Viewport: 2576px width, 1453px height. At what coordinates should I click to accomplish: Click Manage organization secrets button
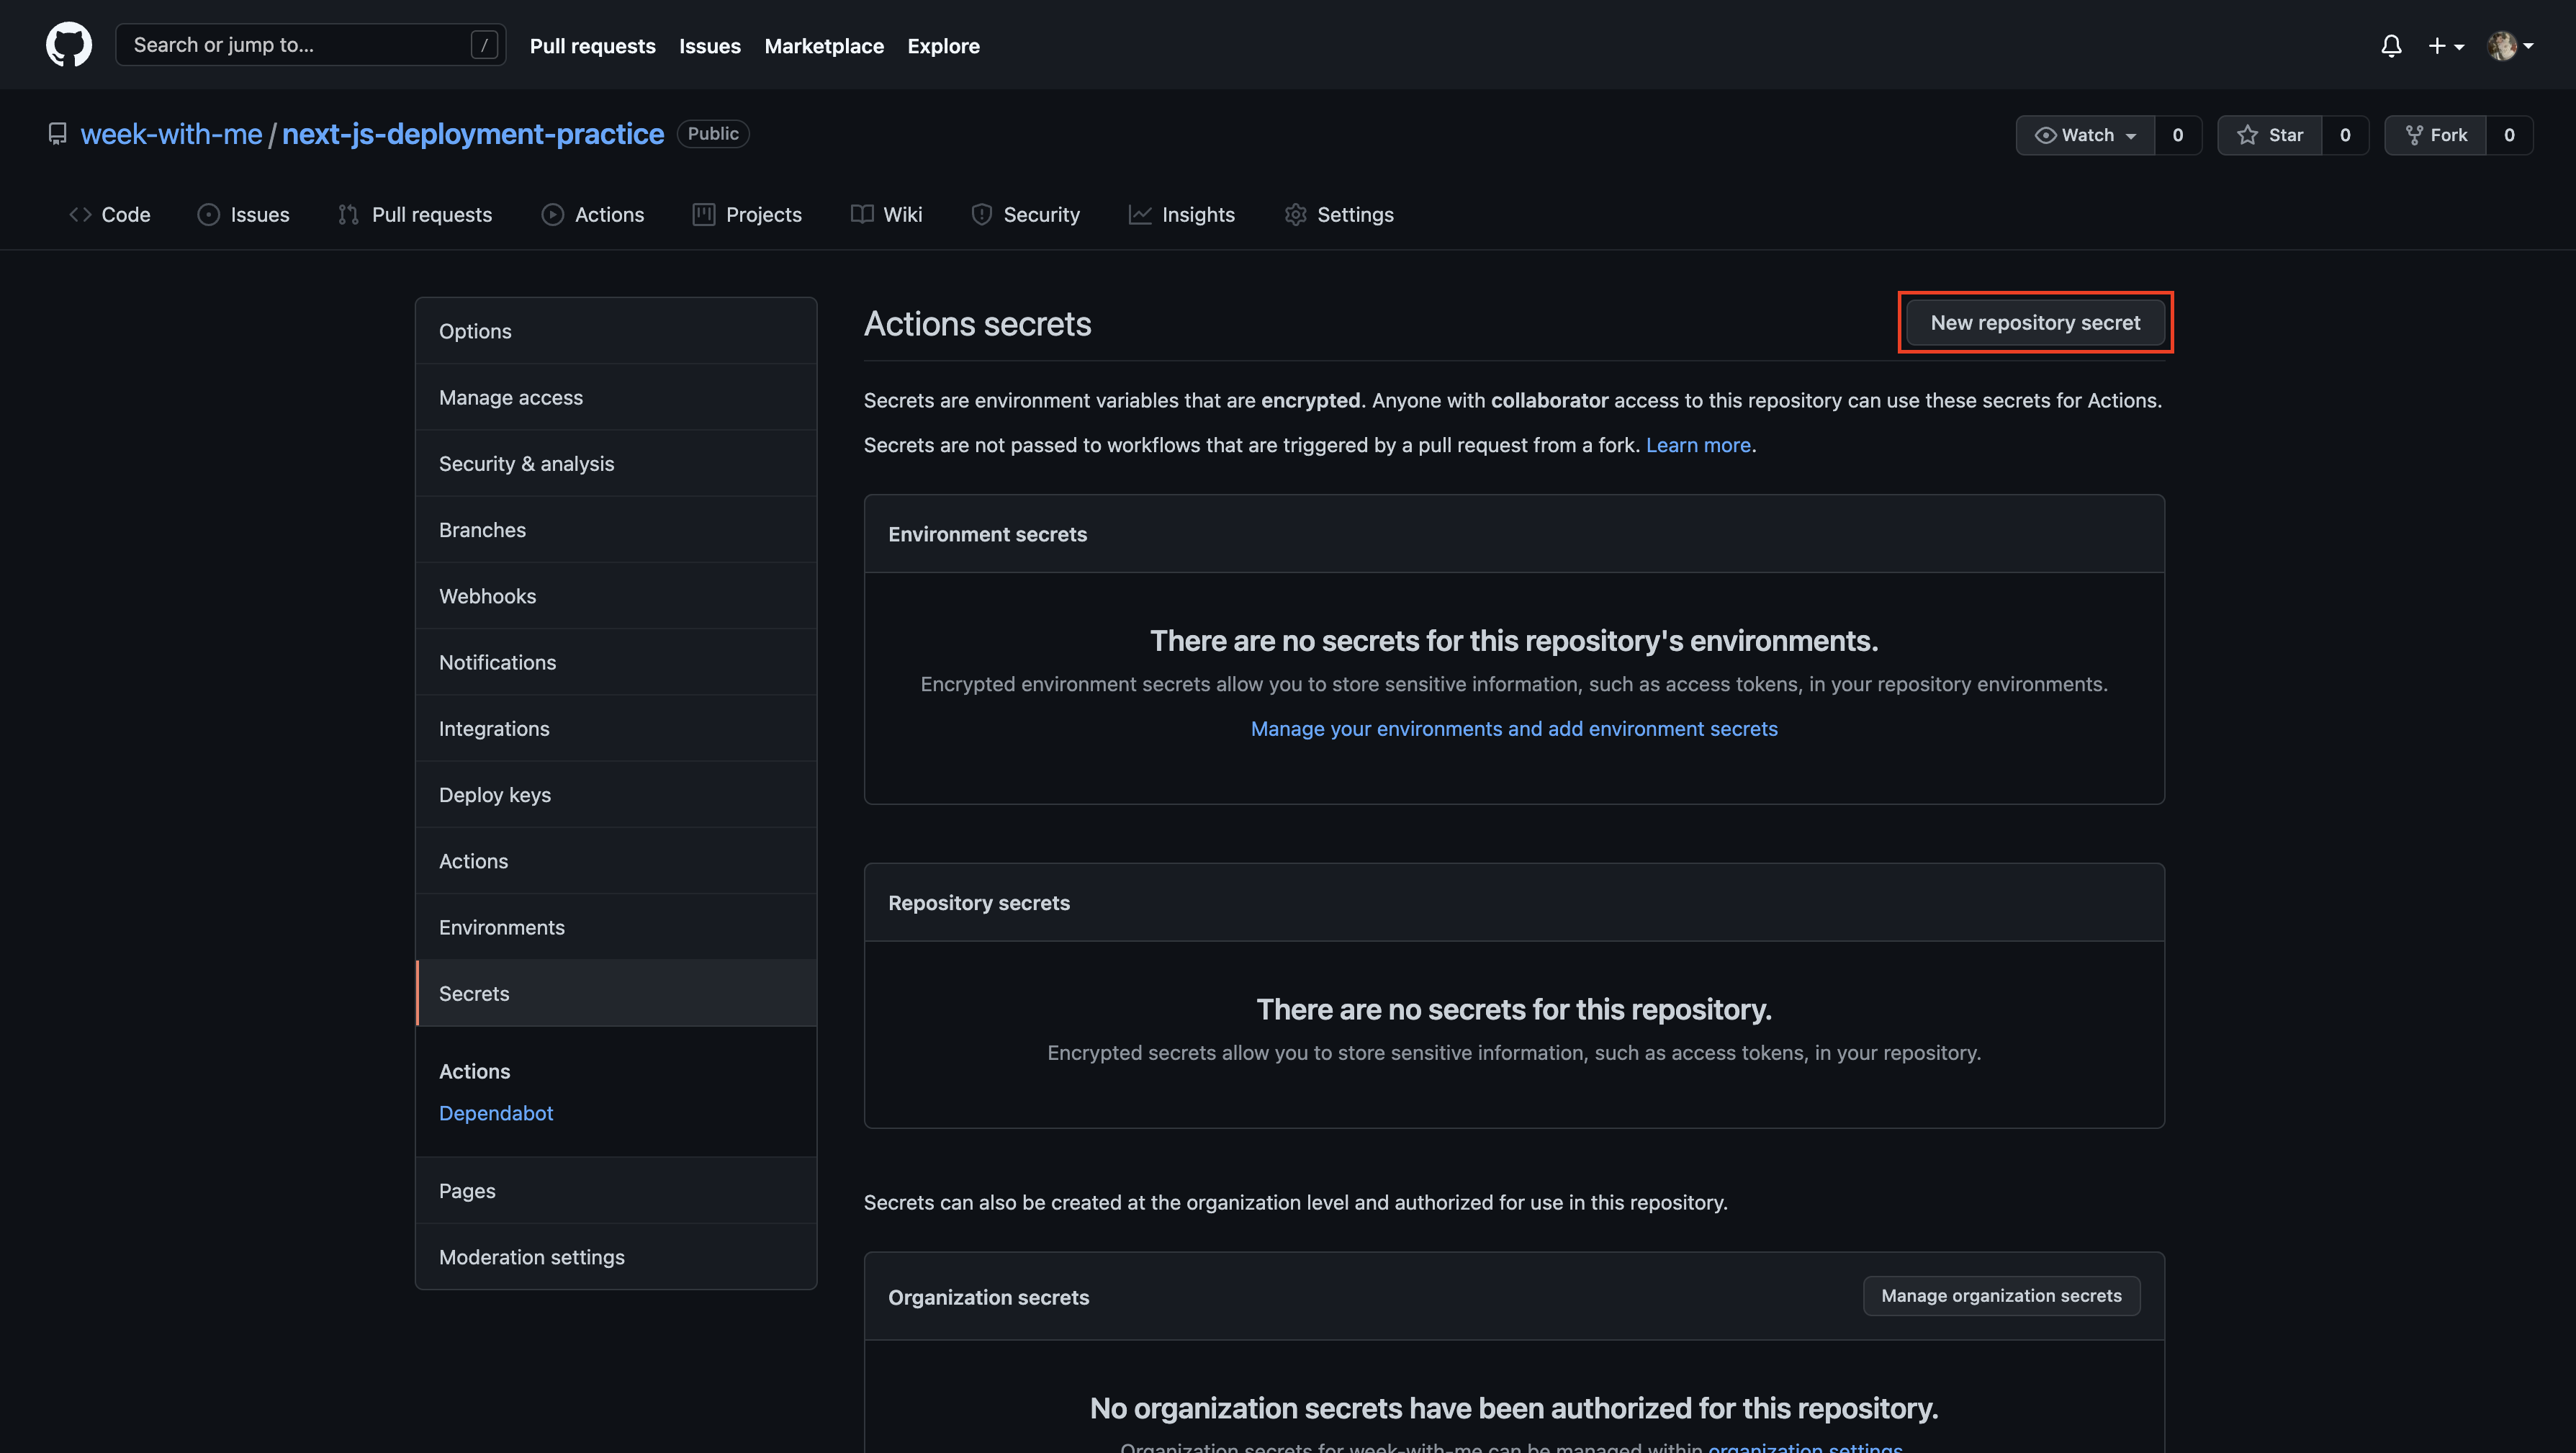click(x=2001, y=1296)
